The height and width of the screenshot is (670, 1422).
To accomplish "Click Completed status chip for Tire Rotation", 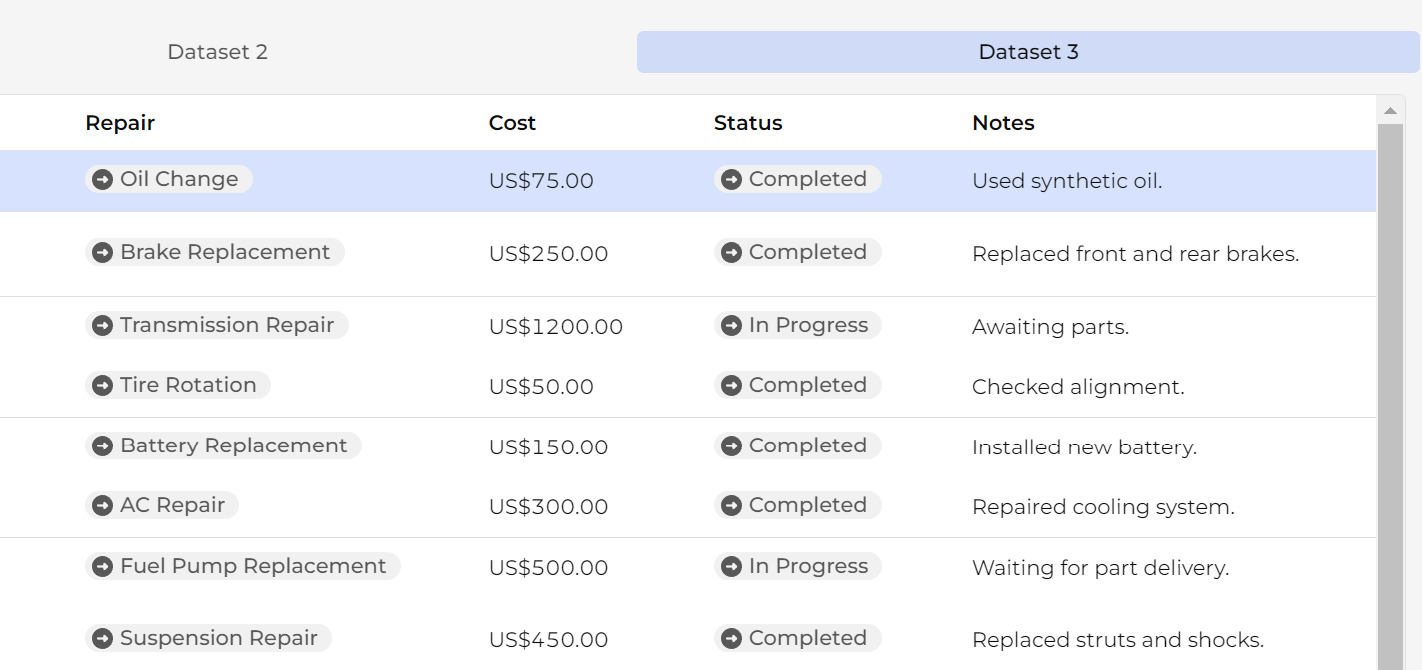I will 798,385.
